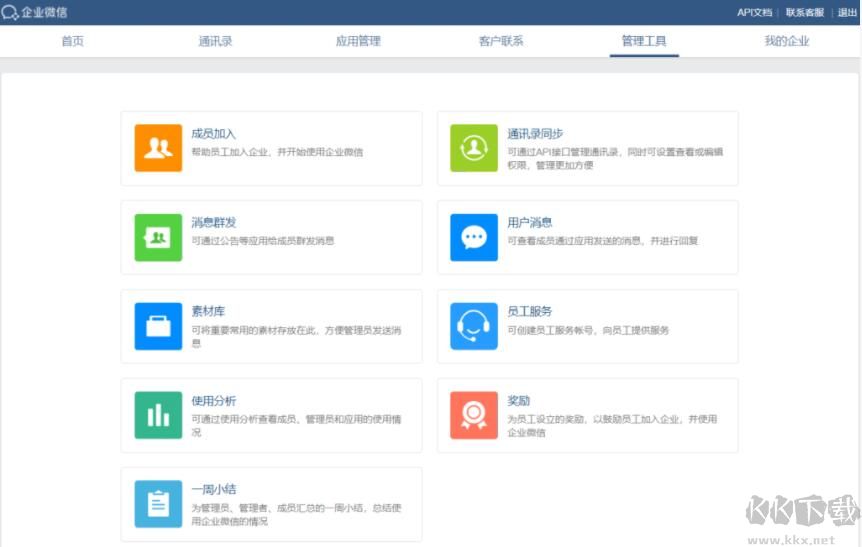862x547 pixels.
Task: Open the 通讯录 tab
Action: [x=215, y=41]
